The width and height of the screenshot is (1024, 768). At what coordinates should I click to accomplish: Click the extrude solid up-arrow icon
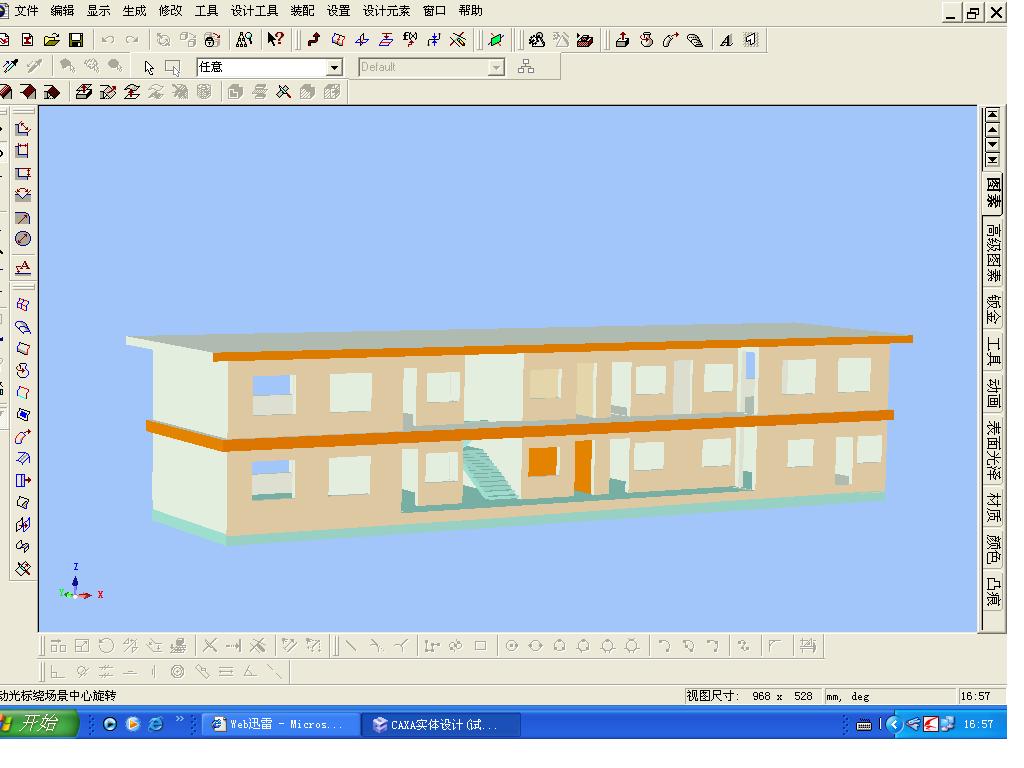(x=622, y=40)
